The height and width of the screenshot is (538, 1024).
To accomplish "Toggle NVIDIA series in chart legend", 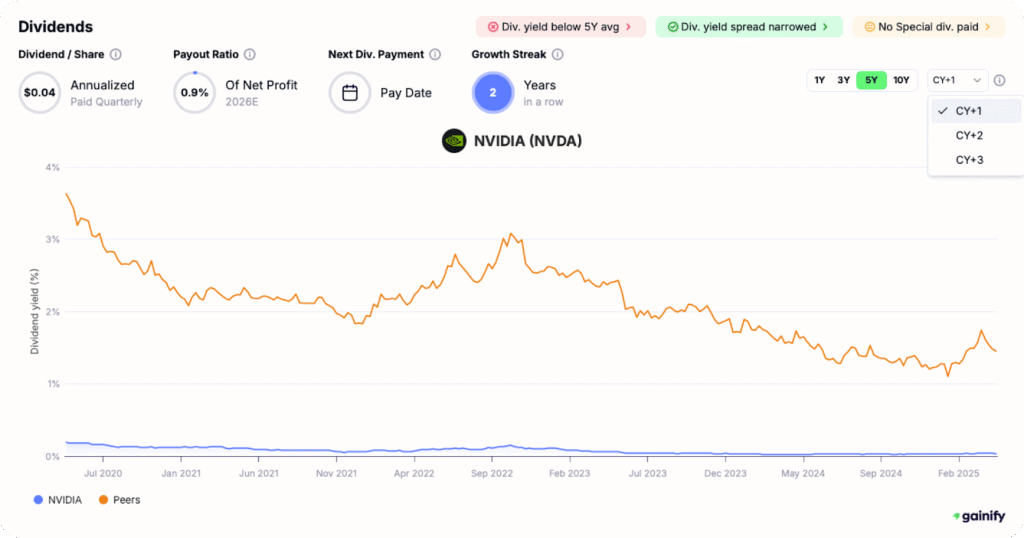I will coord(57,500).
